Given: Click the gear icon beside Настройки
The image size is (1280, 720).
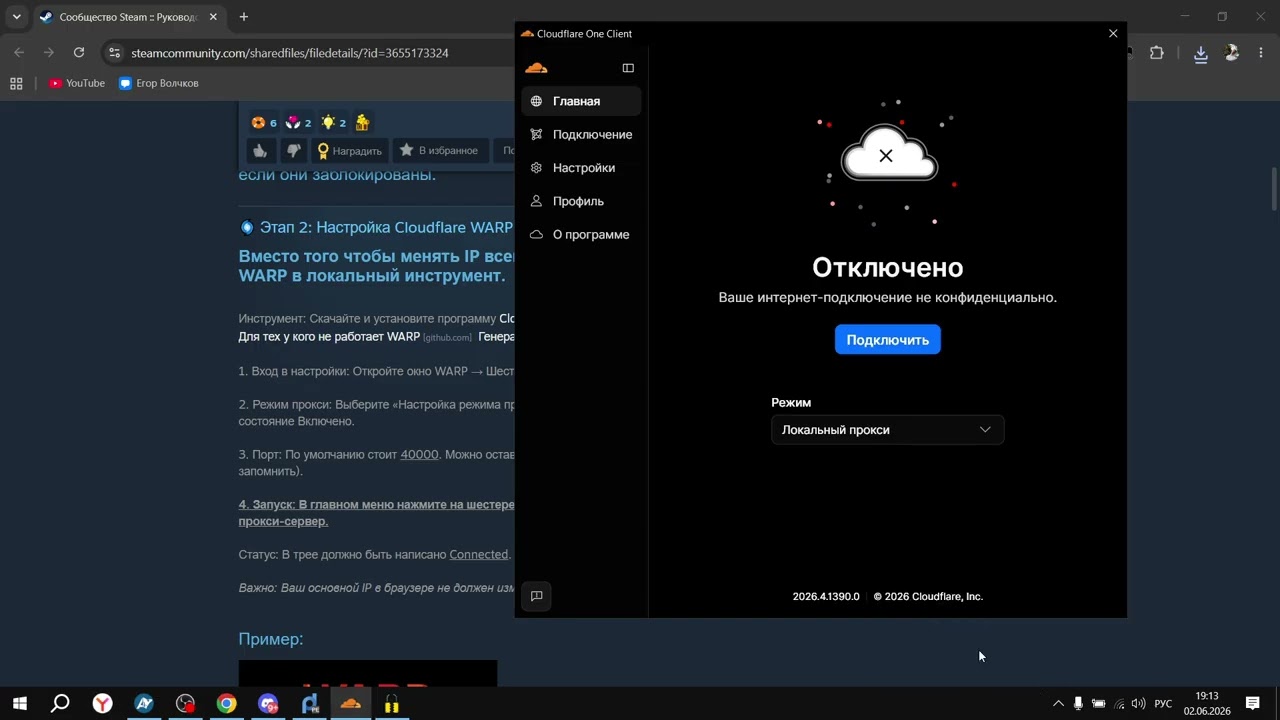Looking at the screenshot, I should pos(536,168).
